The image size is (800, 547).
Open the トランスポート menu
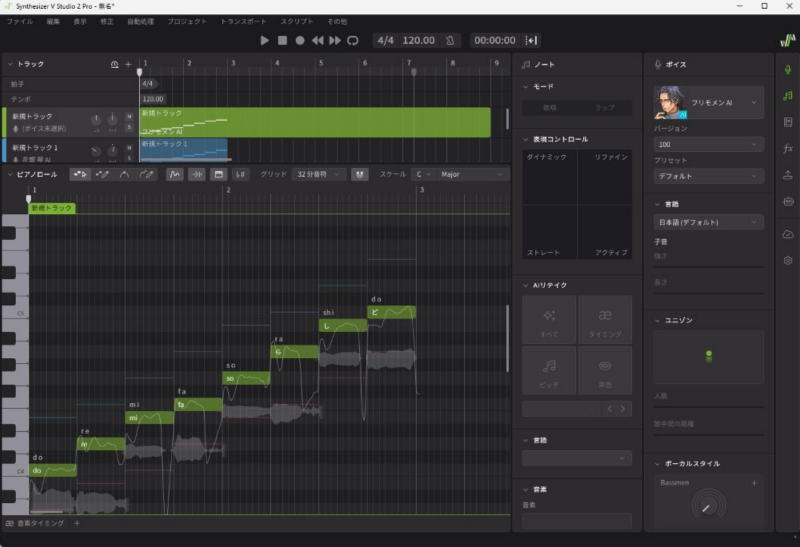(x=243, y=21)
